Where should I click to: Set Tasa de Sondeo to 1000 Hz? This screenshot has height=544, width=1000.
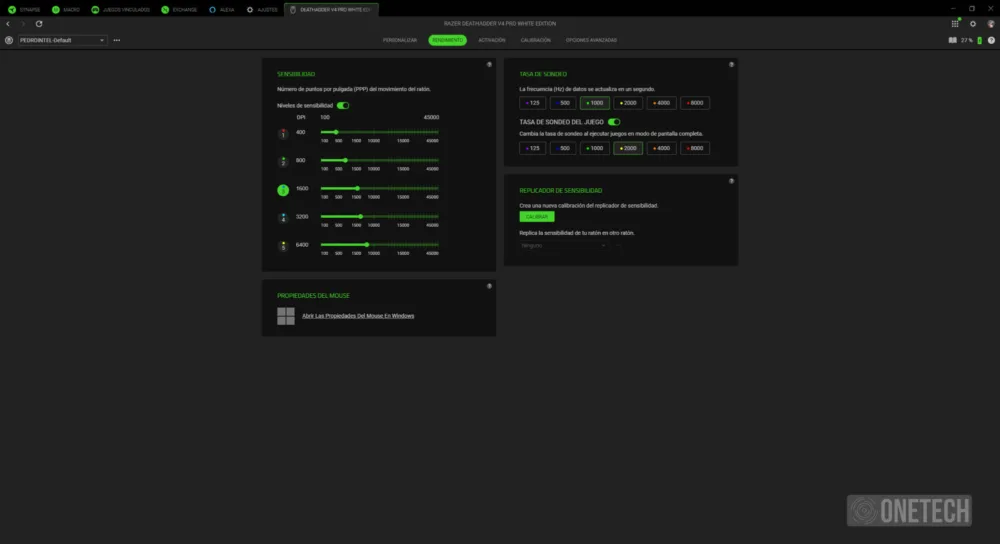pyautogui.click(x=594, y=103)
